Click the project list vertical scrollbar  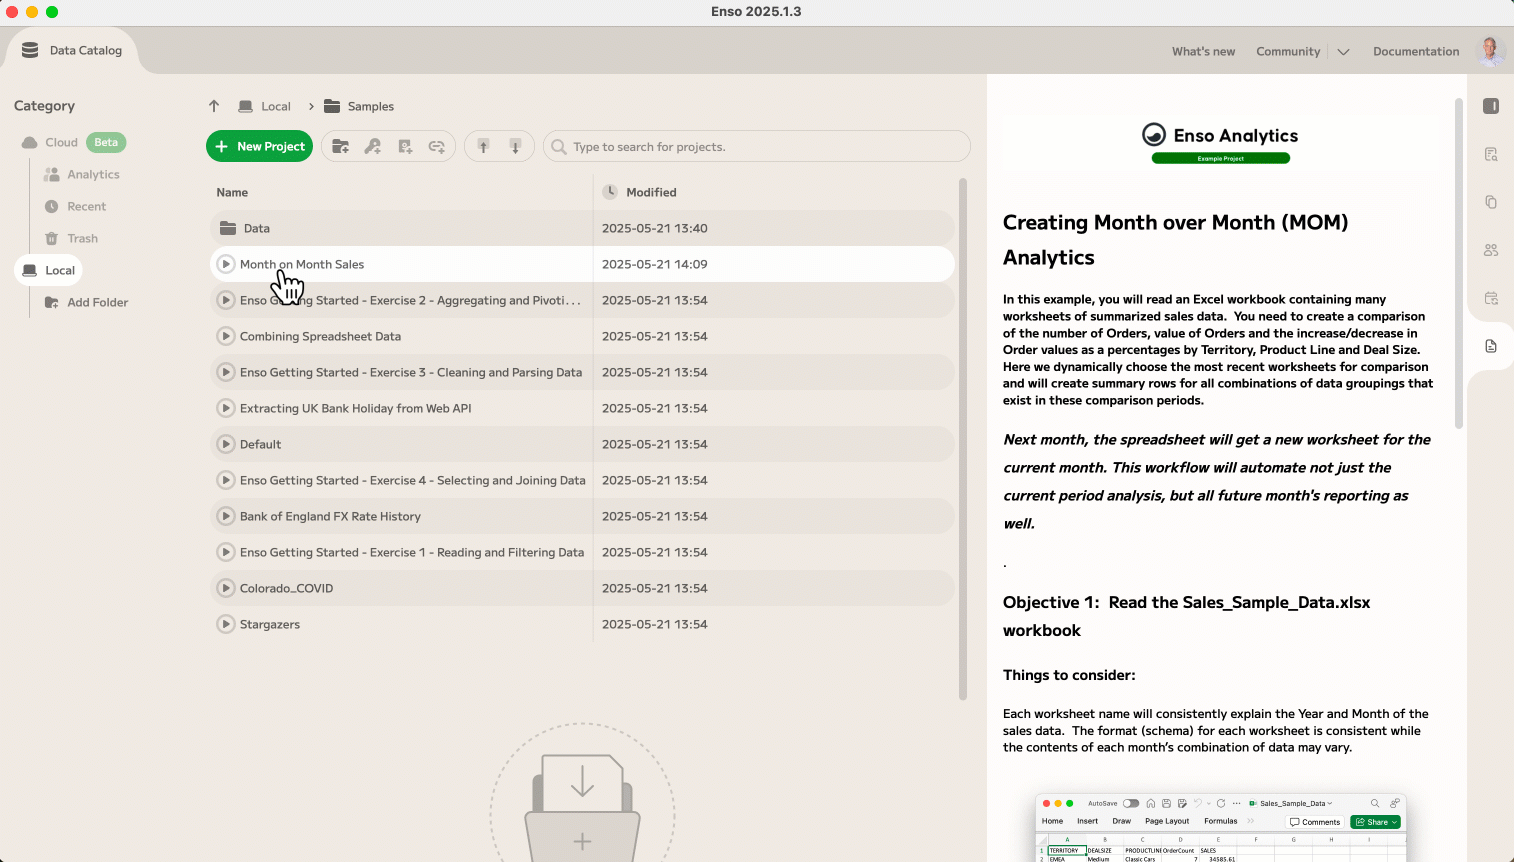tap(963, 440)
